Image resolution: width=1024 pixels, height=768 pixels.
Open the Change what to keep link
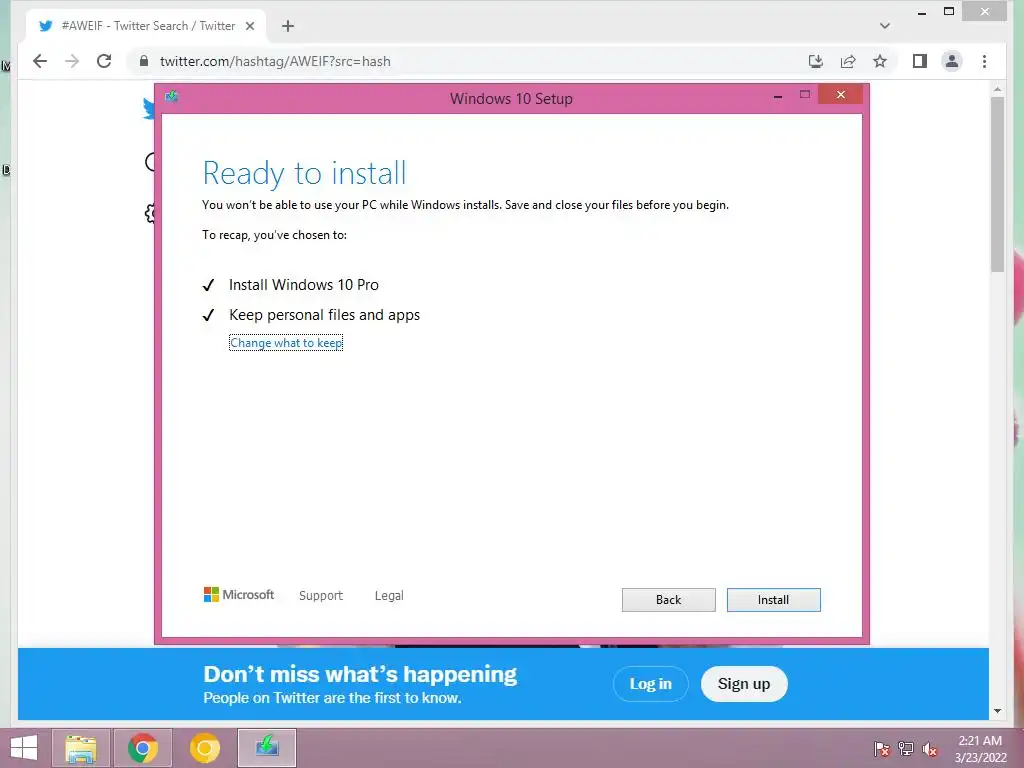(x=286, y=343)
